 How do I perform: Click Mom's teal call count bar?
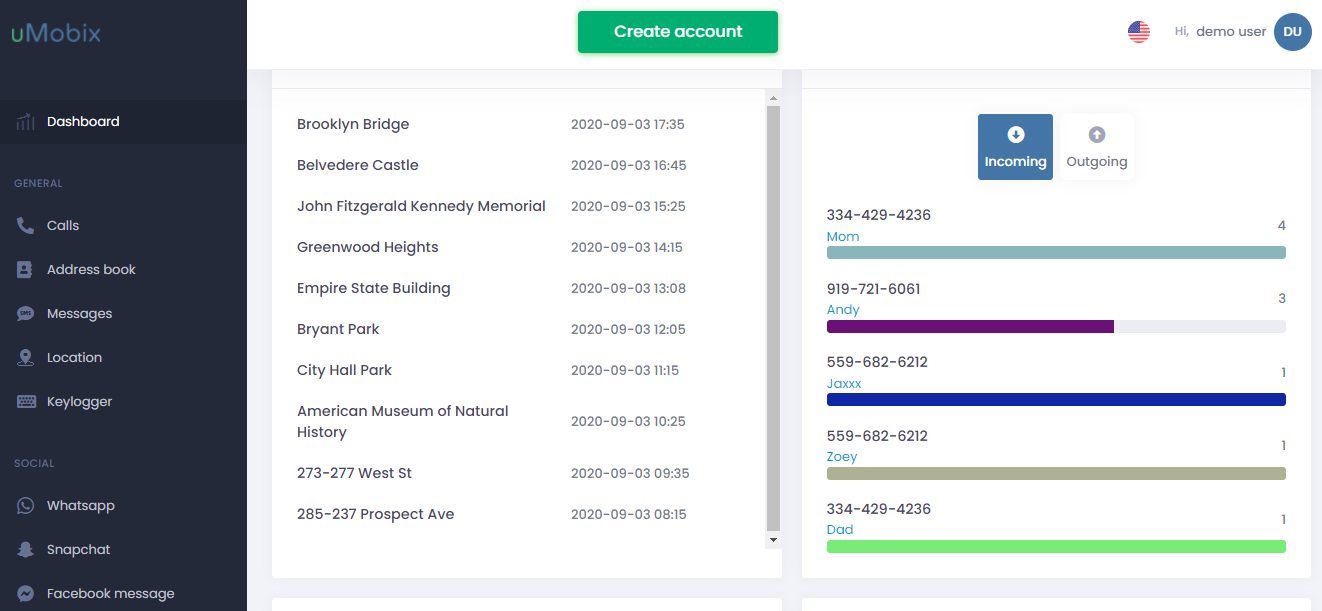pos(1055,253)
